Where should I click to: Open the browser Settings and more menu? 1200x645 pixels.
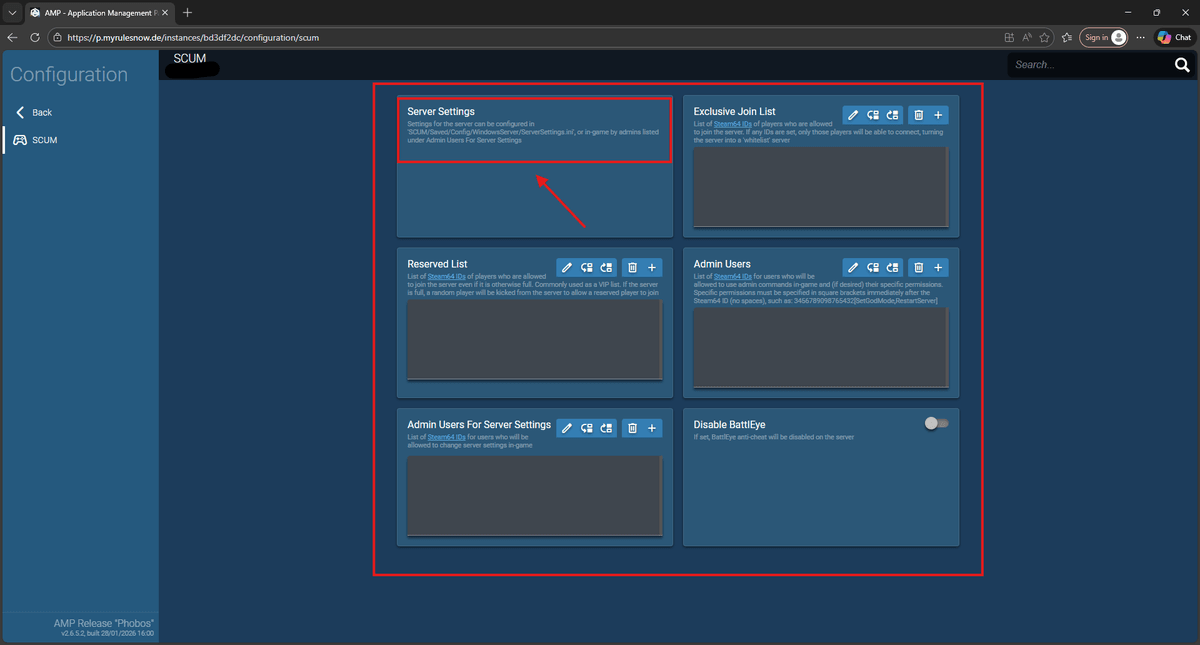tap(1139, 37)
